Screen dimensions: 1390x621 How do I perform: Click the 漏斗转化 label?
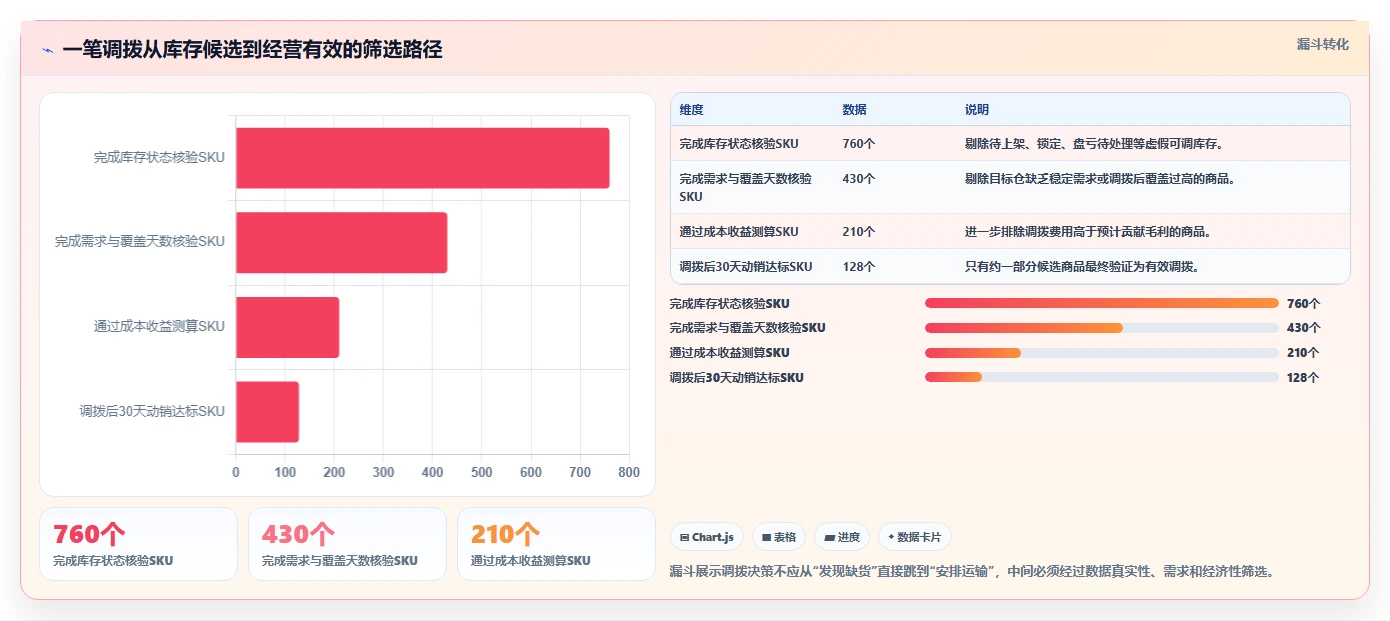pyautogui.click(x=1323, y=45)
